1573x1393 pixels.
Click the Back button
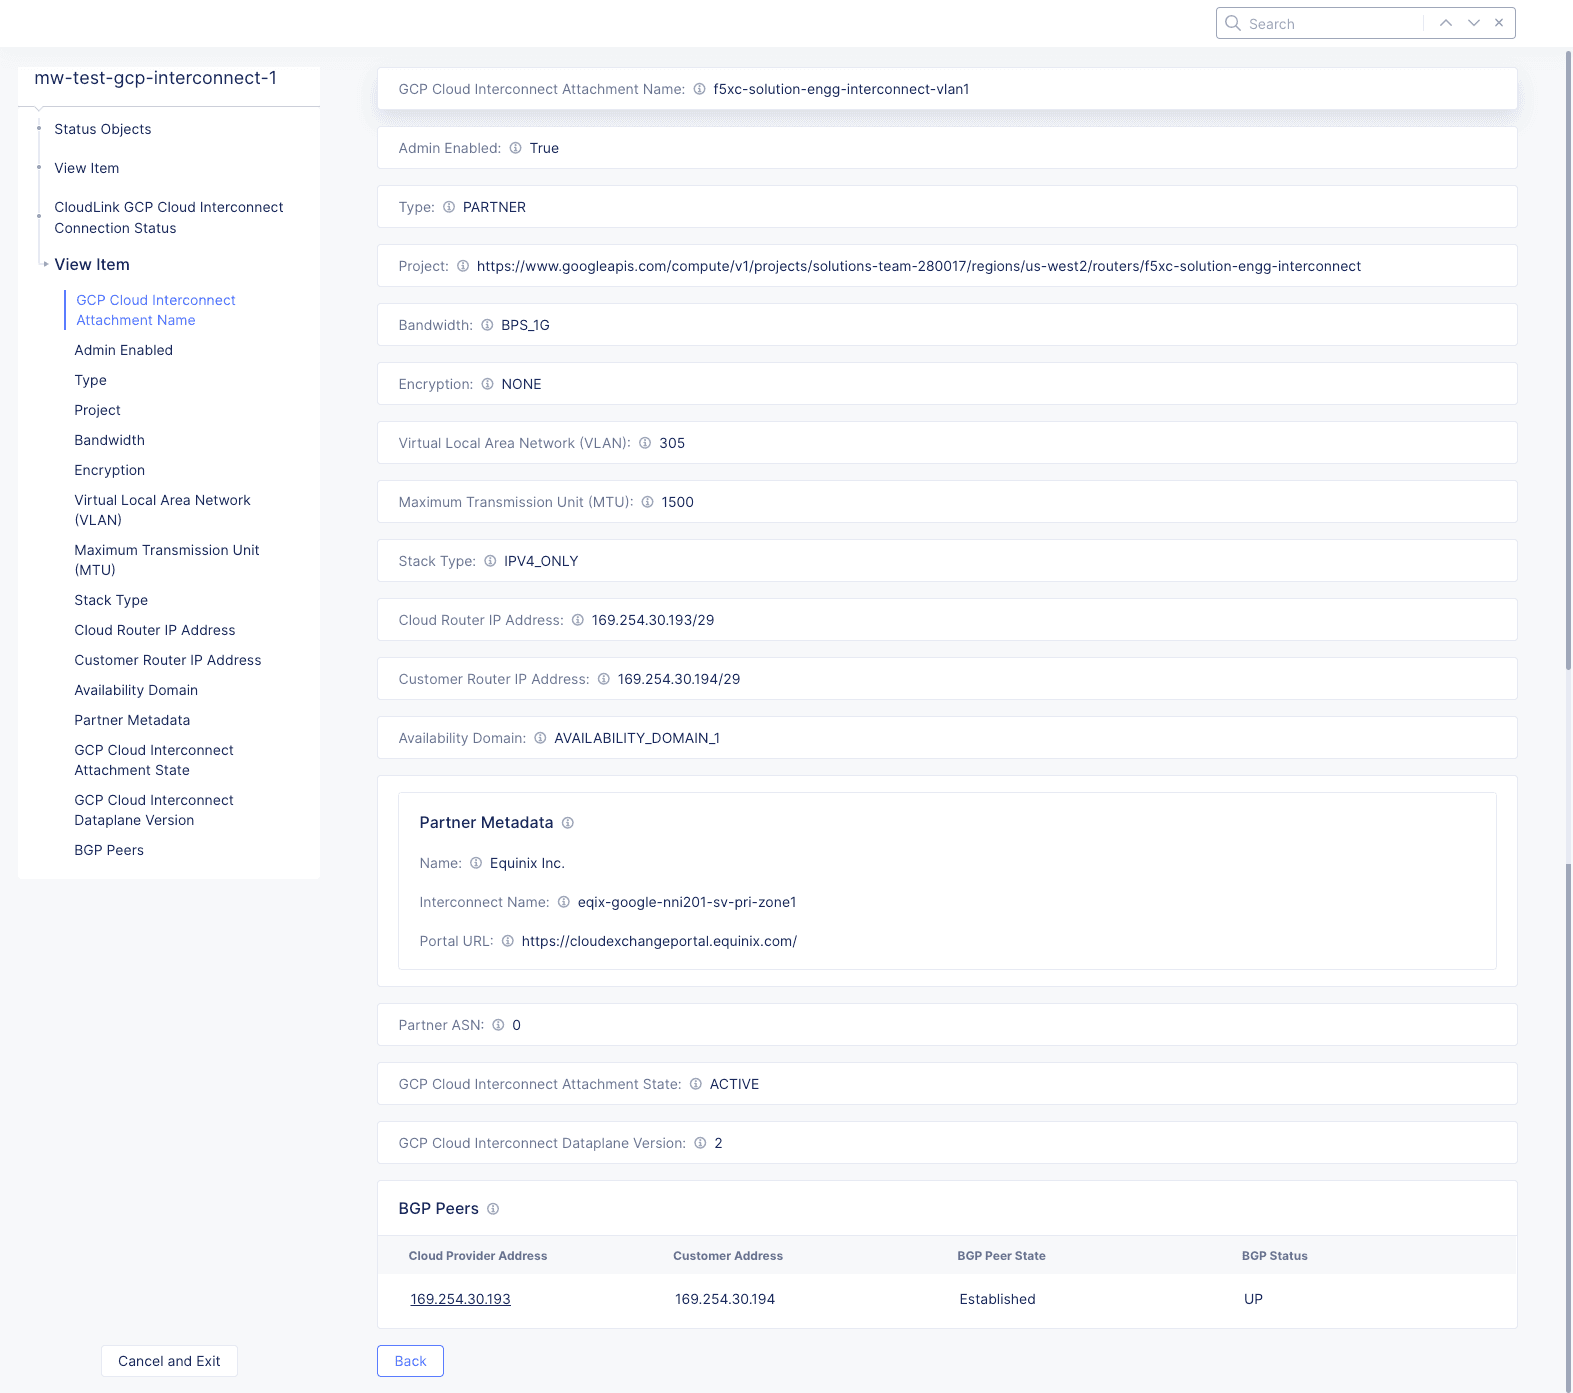tap(410, 1361)
